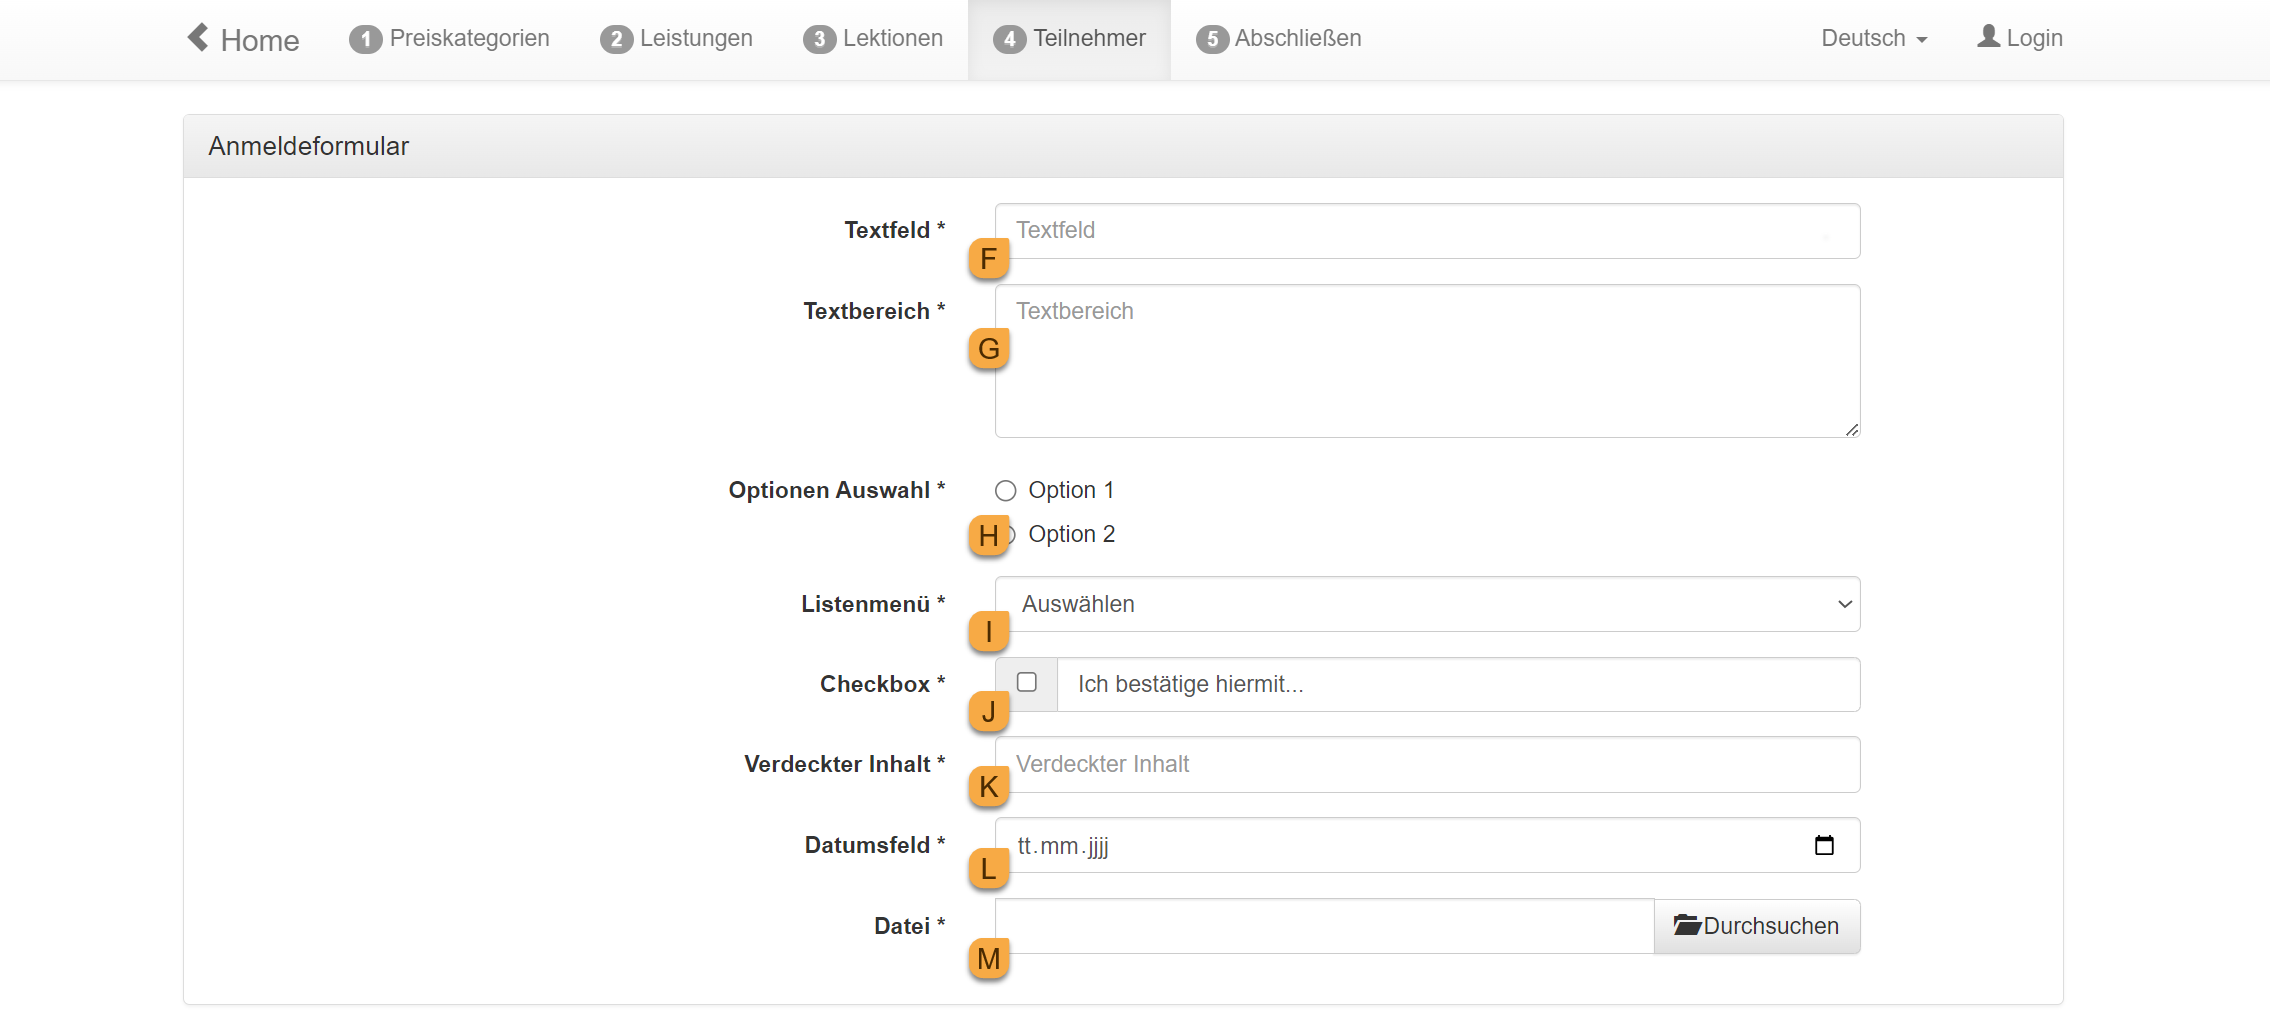Open the Listenmenü Auswählen dropdown
This screenshot has height=1029, width=2270.
[x=1427, y=604]
